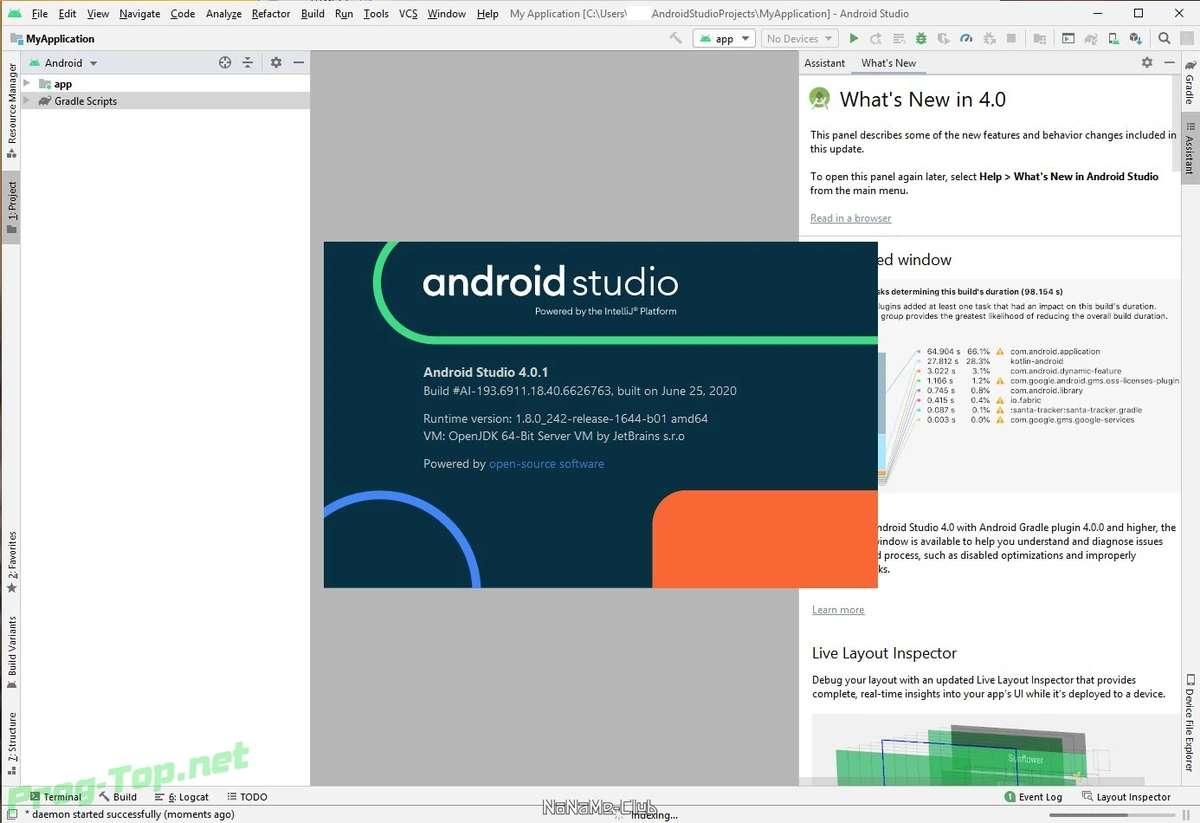This screenshot has height=823, width=1200.
Task: Select the app module tree row
Action: tap(165, 84)
